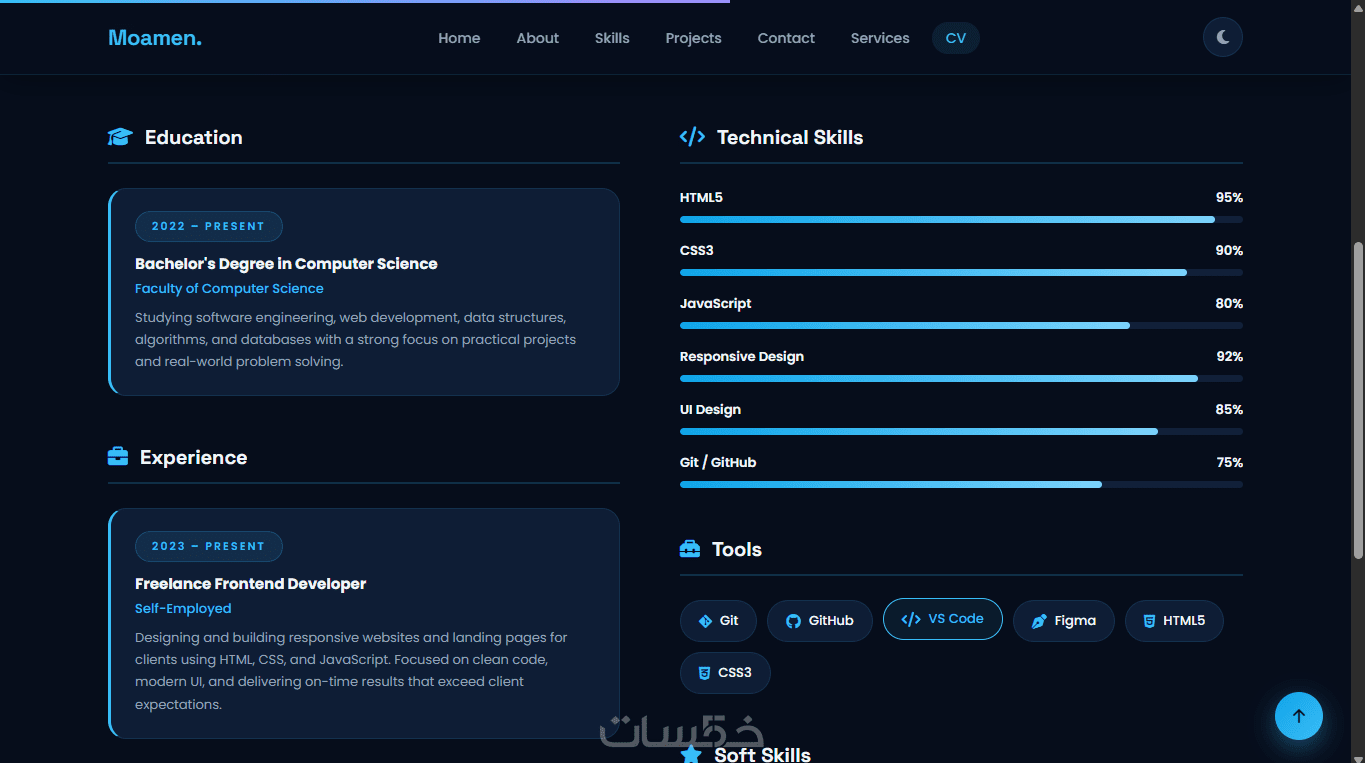Click the Git icon in the Git chip
The height and width of the screenshot is (763, 1365).
point(705,621)
